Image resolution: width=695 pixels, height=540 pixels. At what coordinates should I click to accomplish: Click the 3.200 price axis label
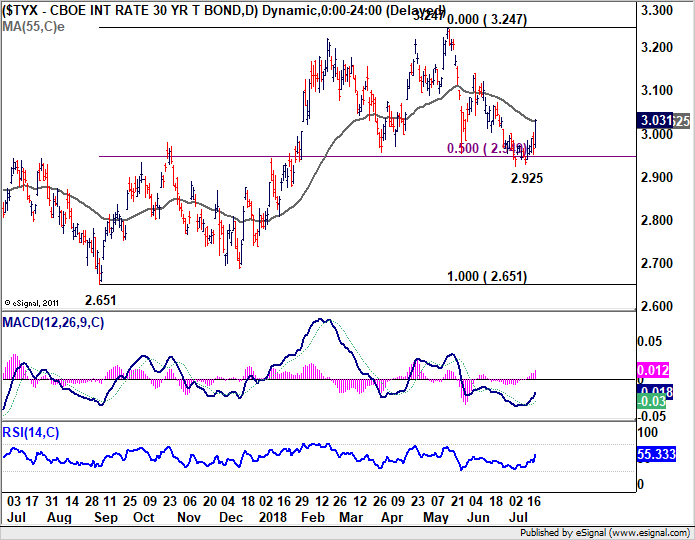click(657, 47)
